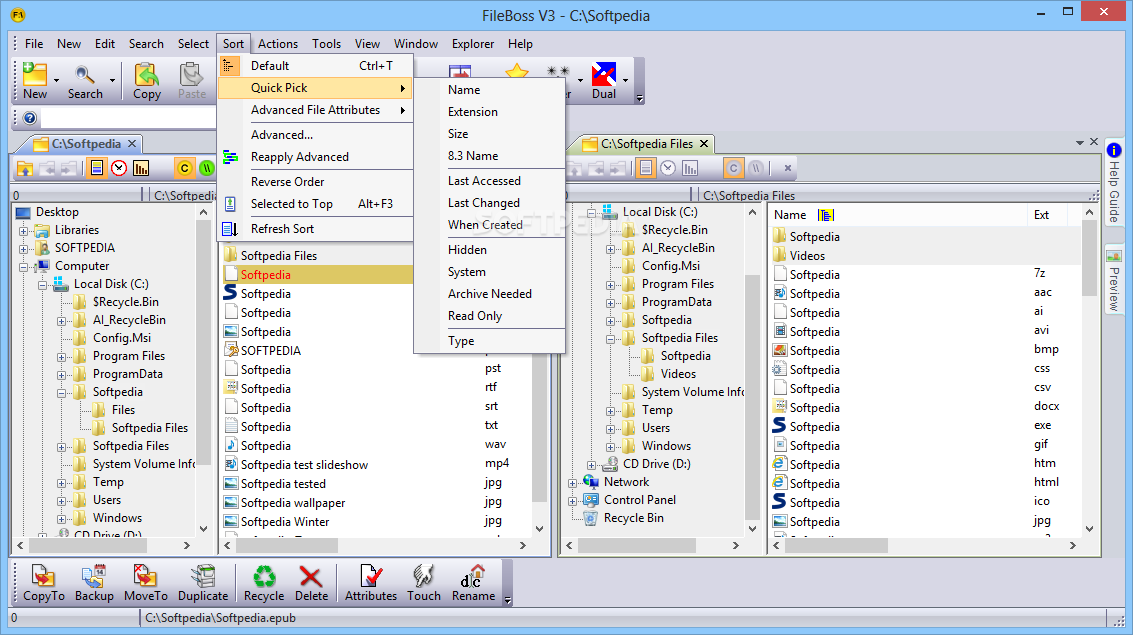Click the Ext column header in right pane
The width and height of the screenshot is (1133, 635).
[x=1041, y=215]
